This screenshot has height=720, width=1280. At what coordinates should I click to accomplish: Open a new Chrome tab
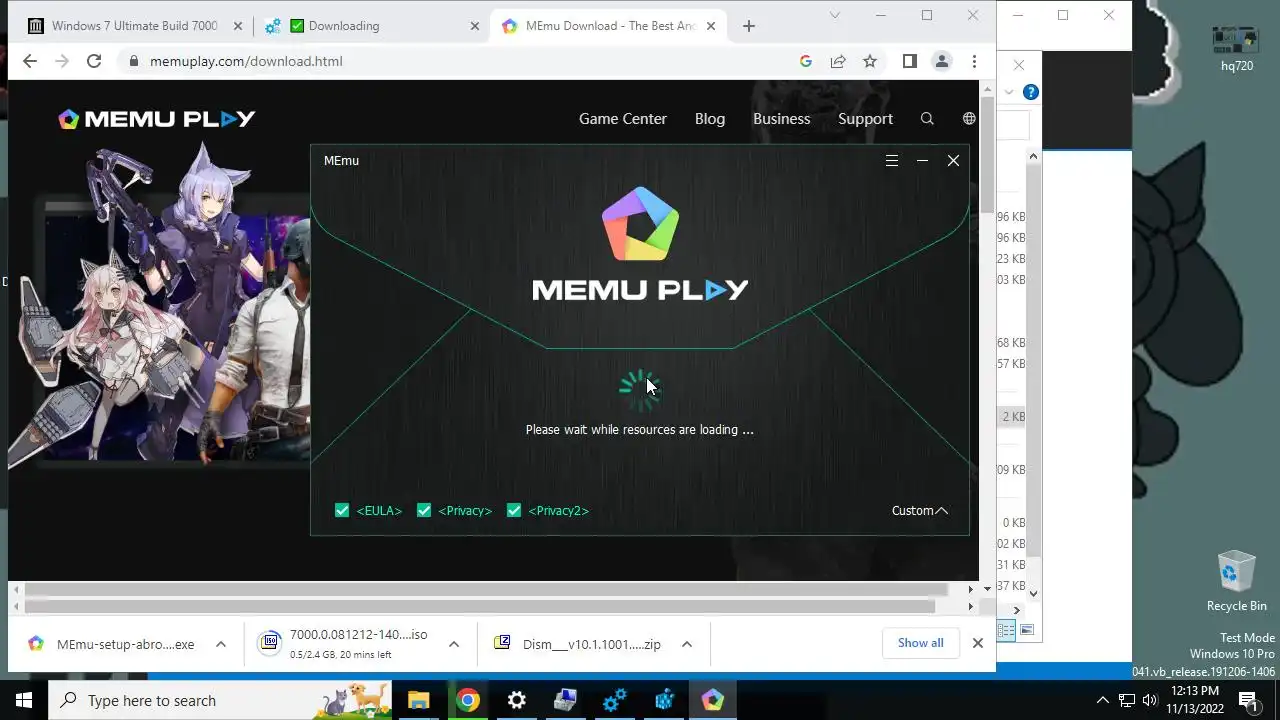(x=749, y=26)
